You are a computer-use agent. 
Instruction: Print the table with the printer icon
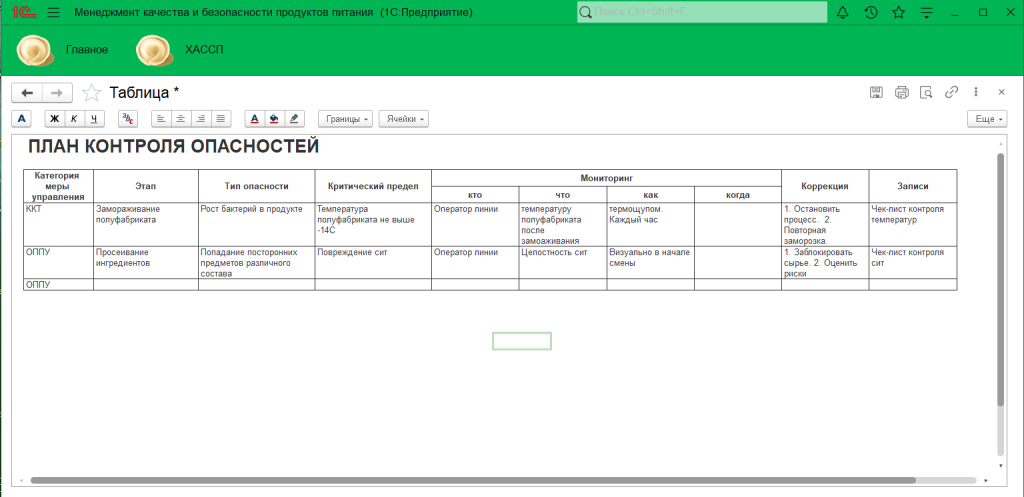(901, 92)
